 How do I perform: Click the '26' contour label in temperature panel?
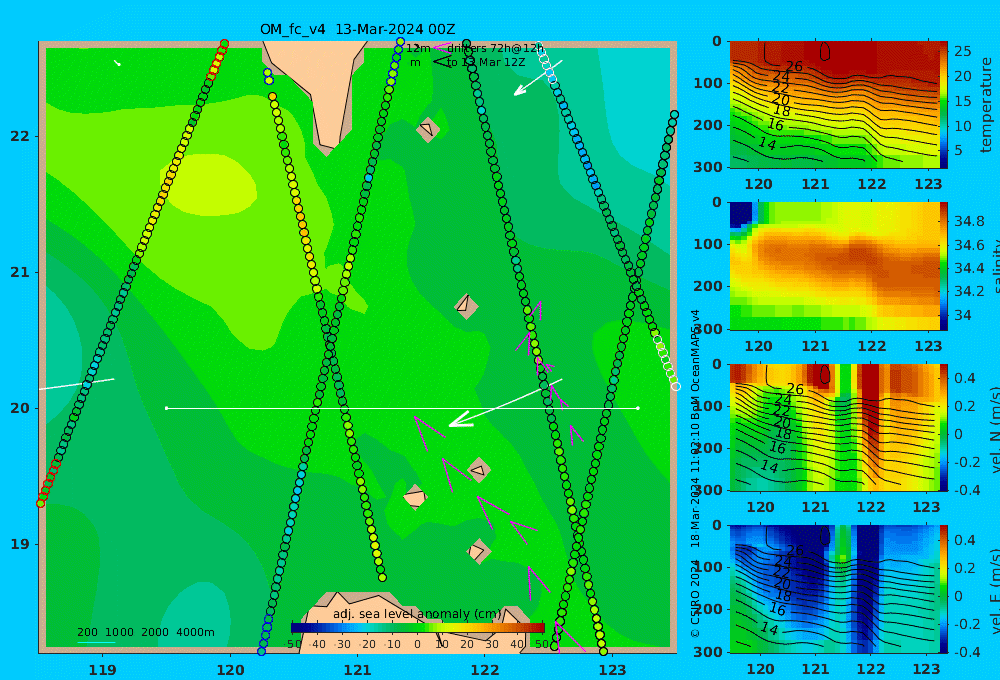pos(793,66)
